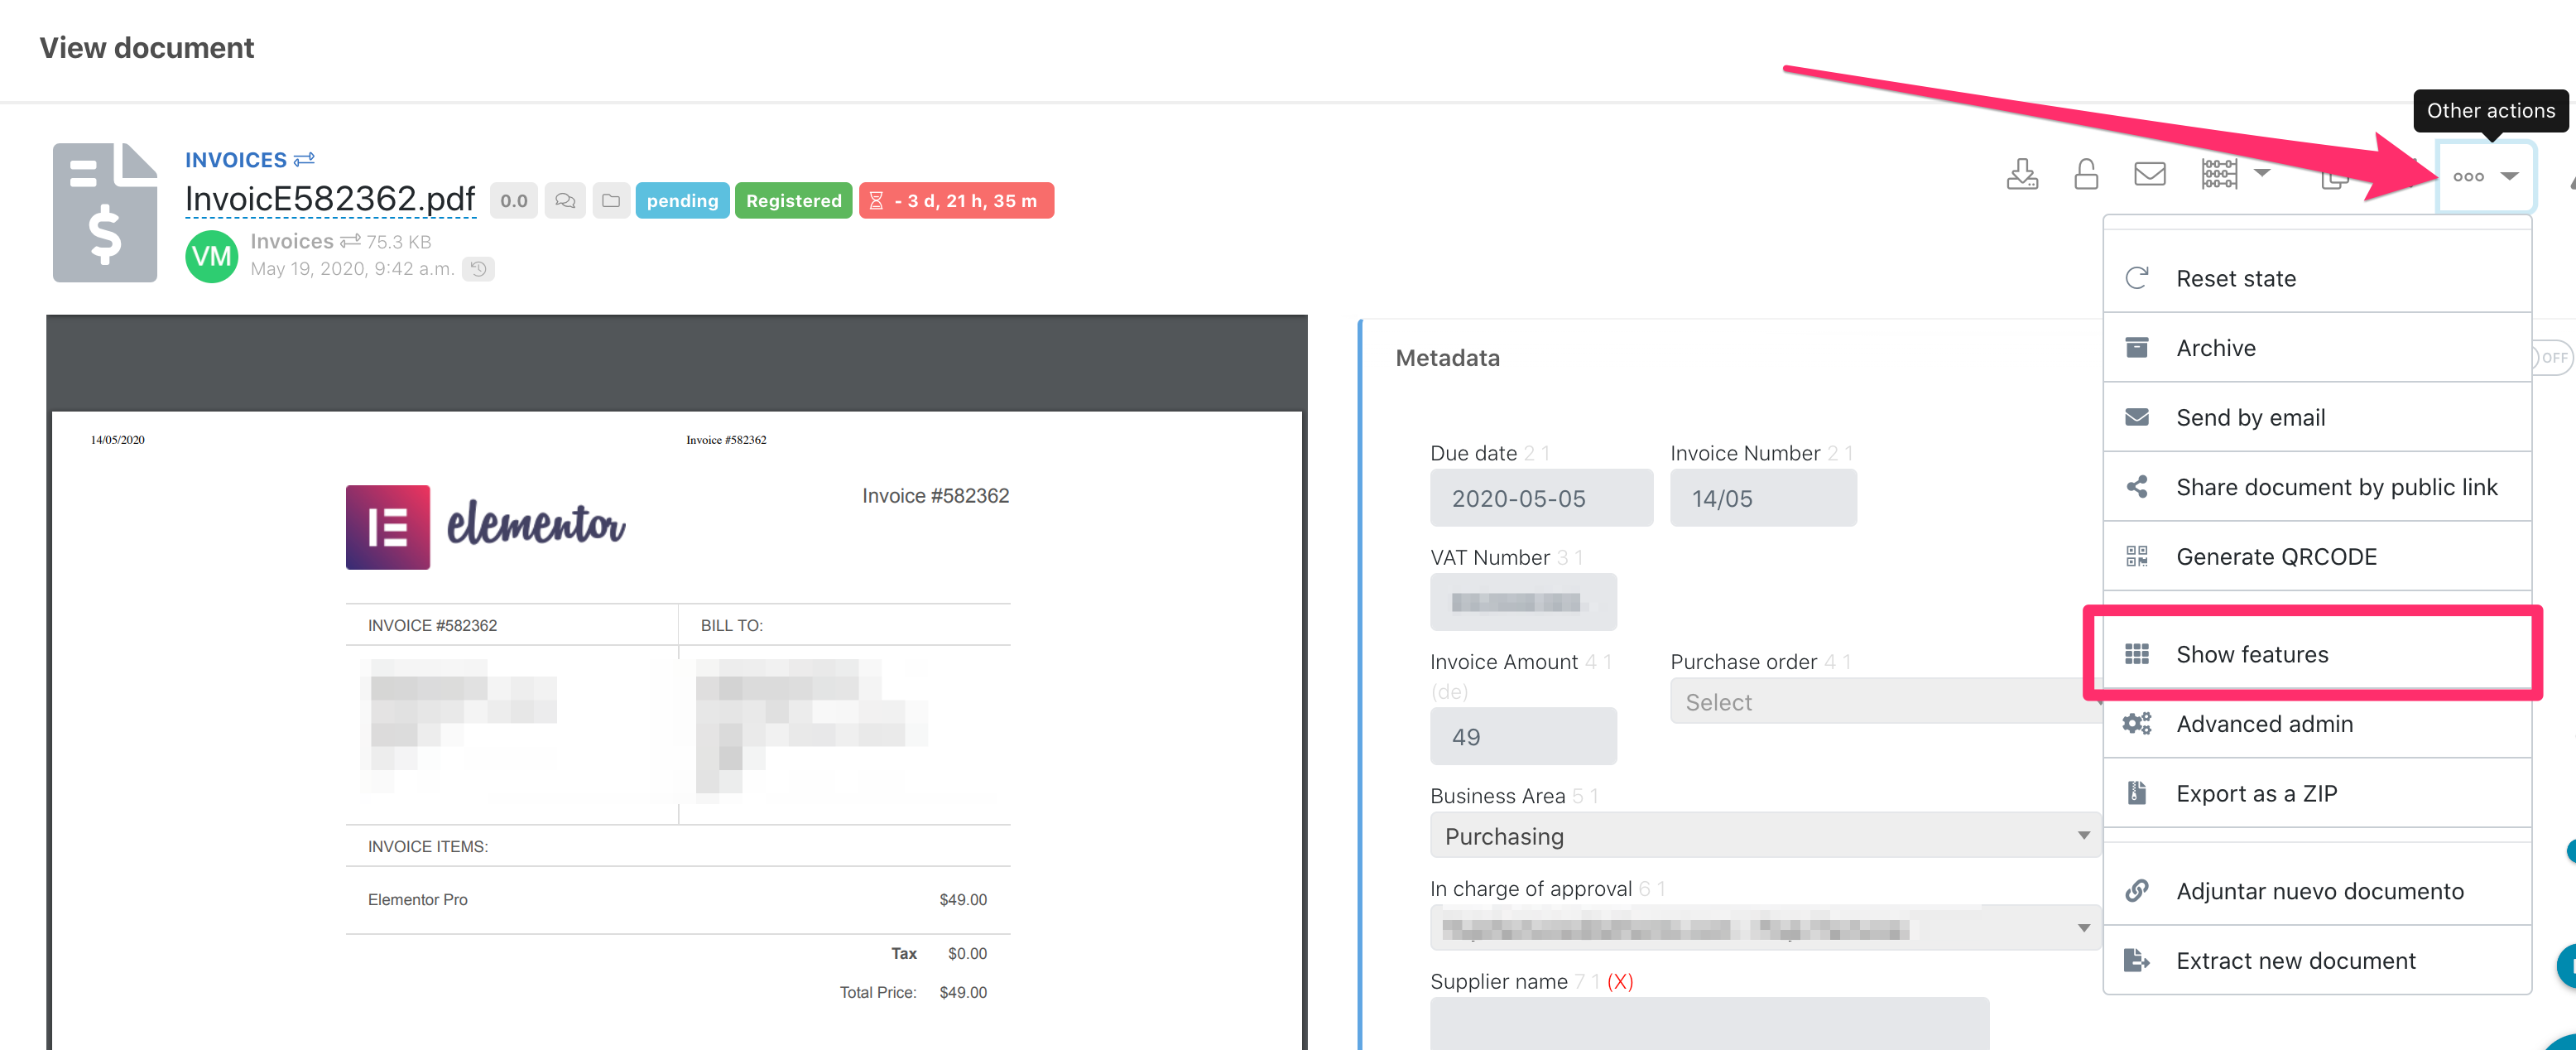Image resolution: width=2576 pixels, height=1050 pixels.
Task: Click the INVOICES category link
Action: (236, 160)
